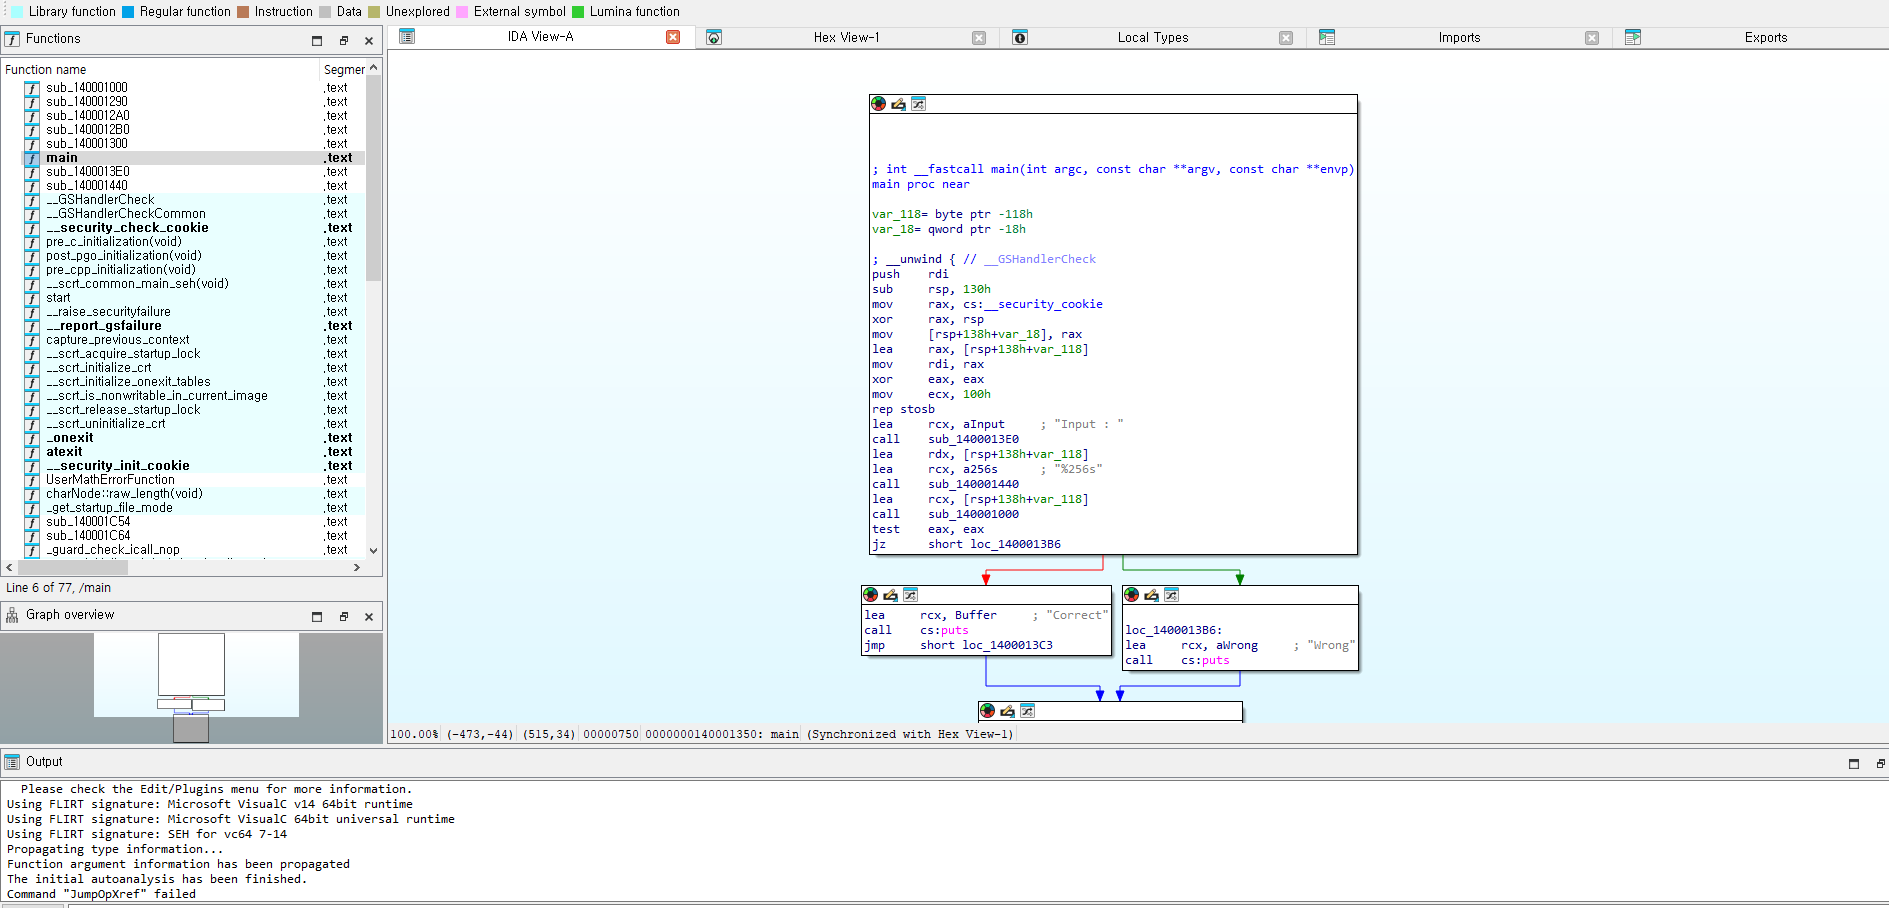Click the Local Types tab icon
Viewport: 1889px width, 908px height.
coord(1020,38)
